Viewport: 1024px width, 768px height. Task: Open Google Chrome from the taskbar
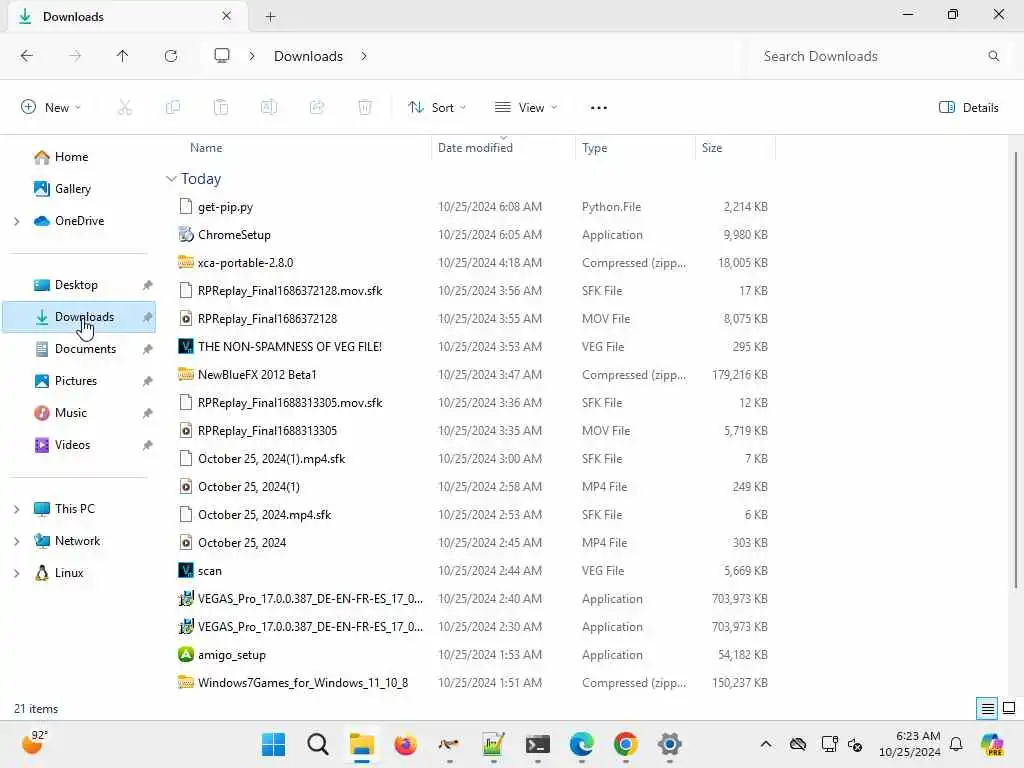tap(626, 744)
